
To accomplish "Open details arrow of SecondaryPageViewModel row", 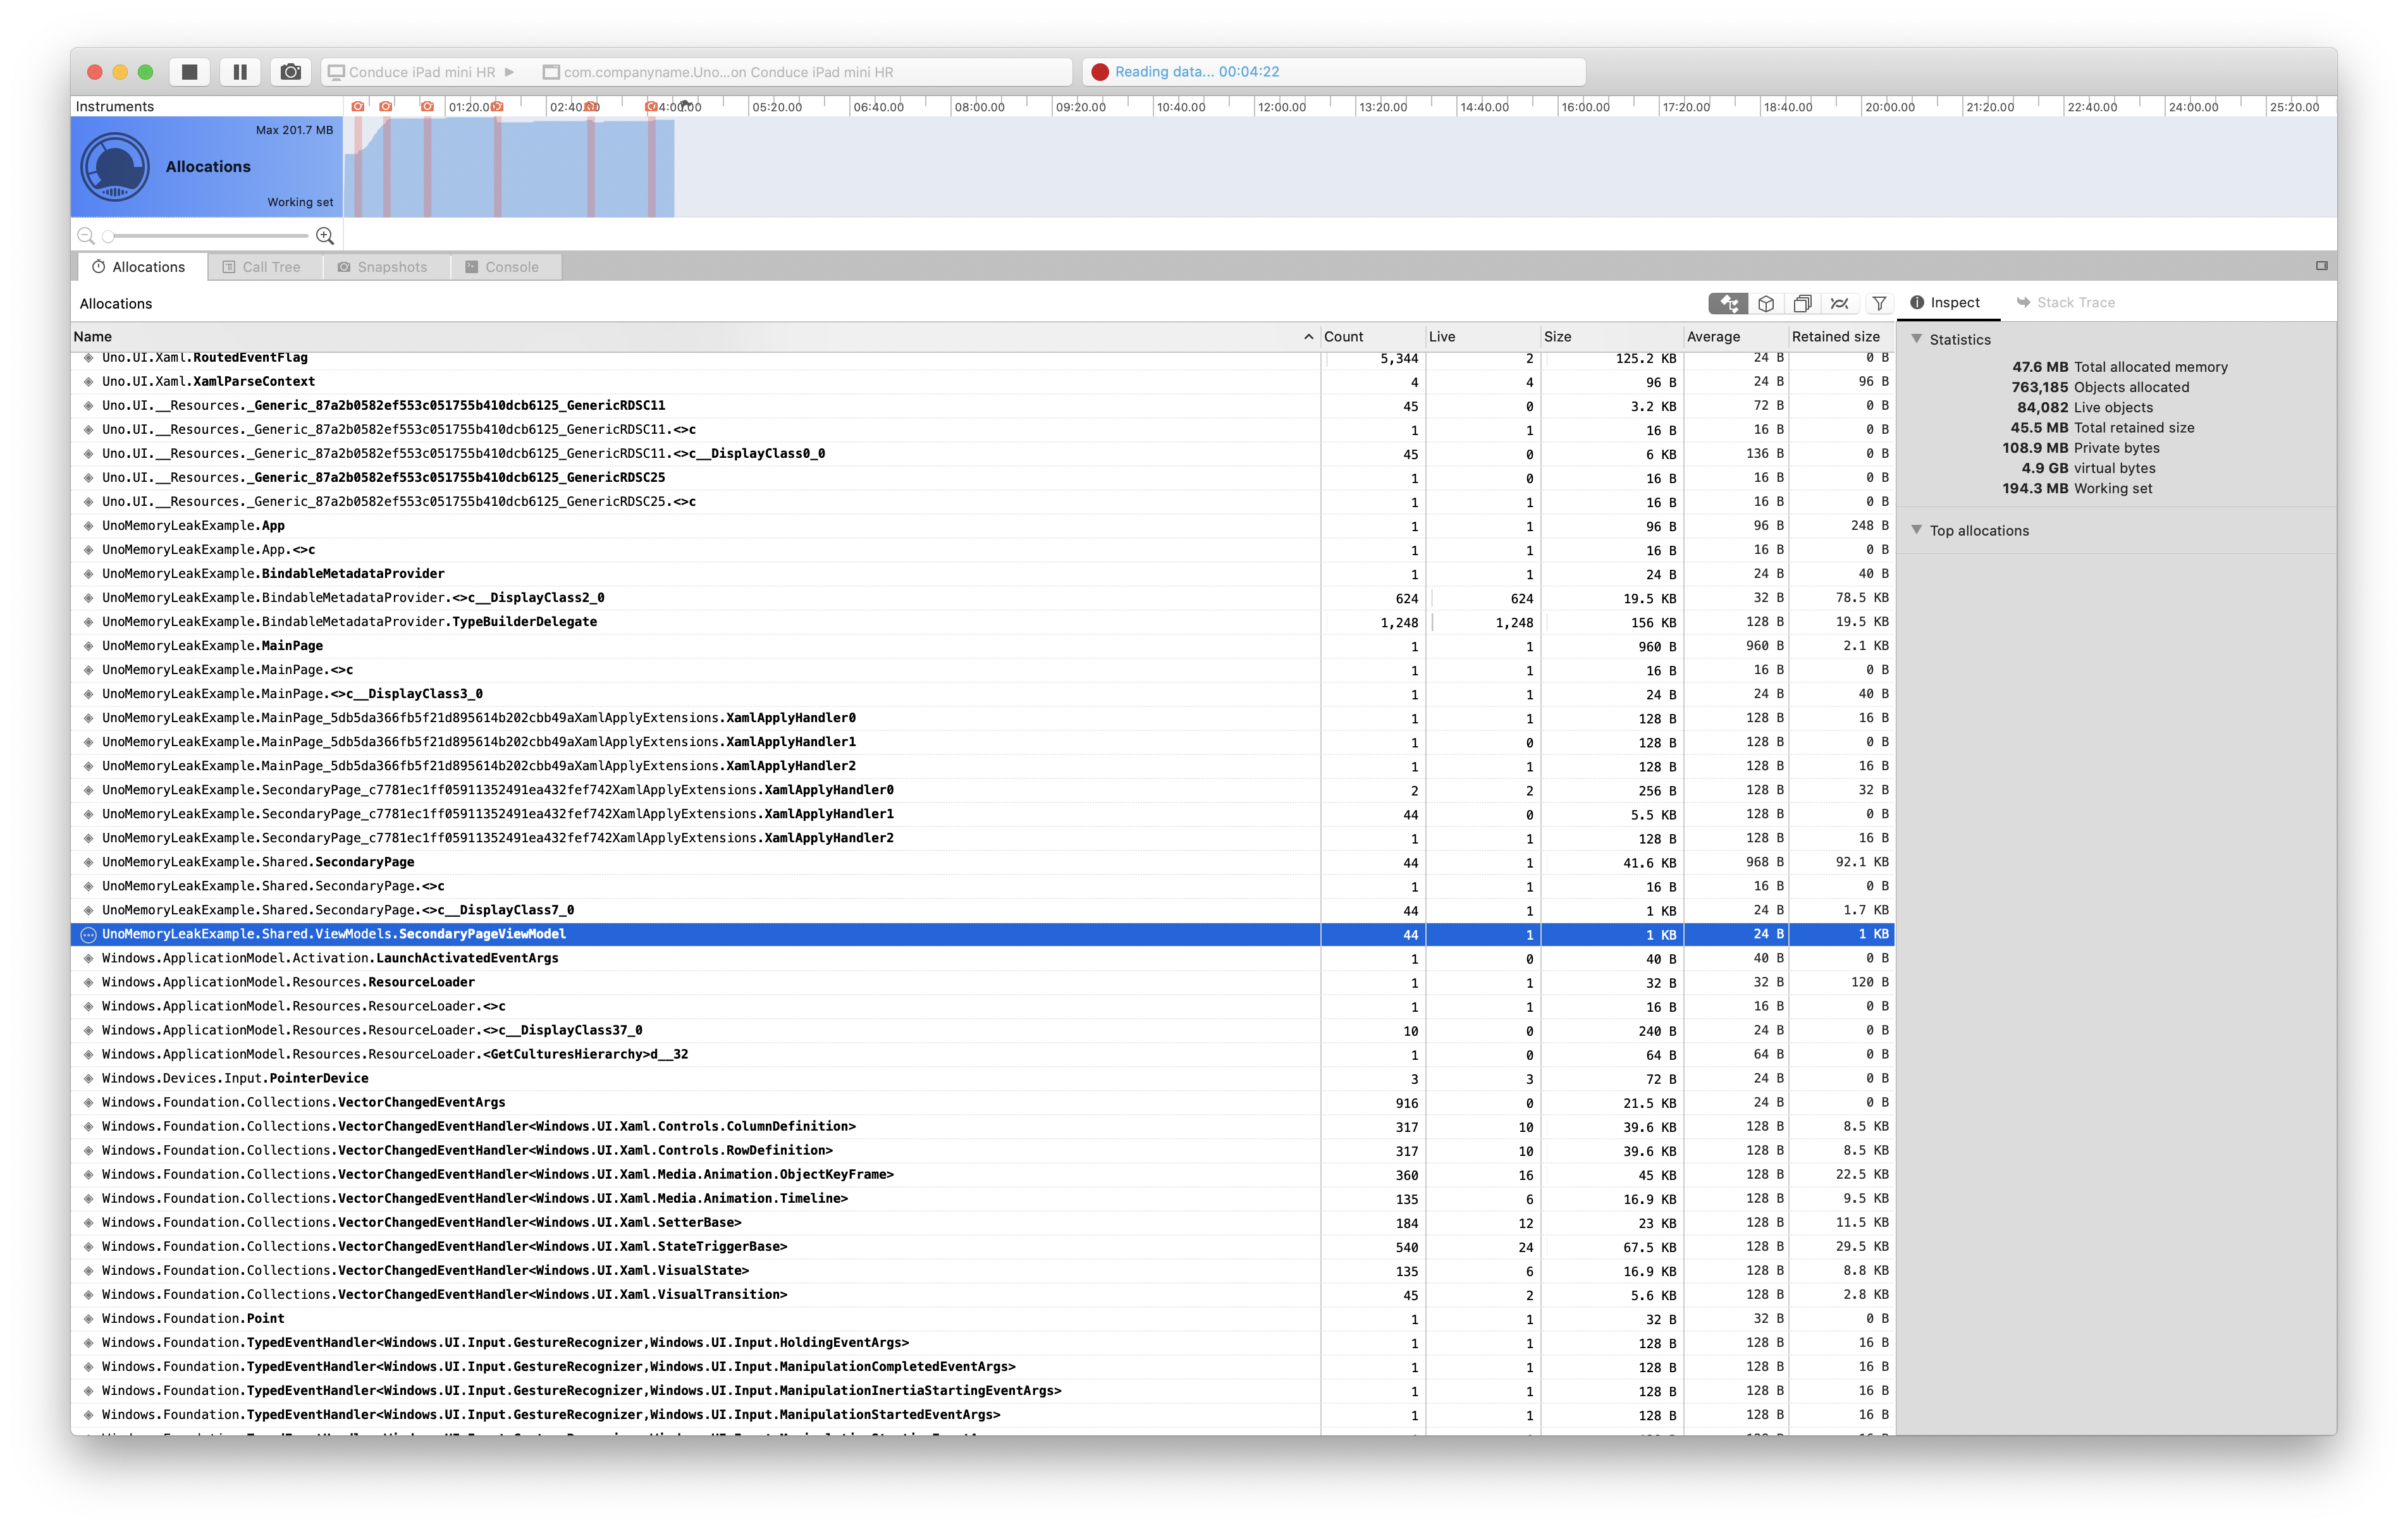I will click(88, 935).
